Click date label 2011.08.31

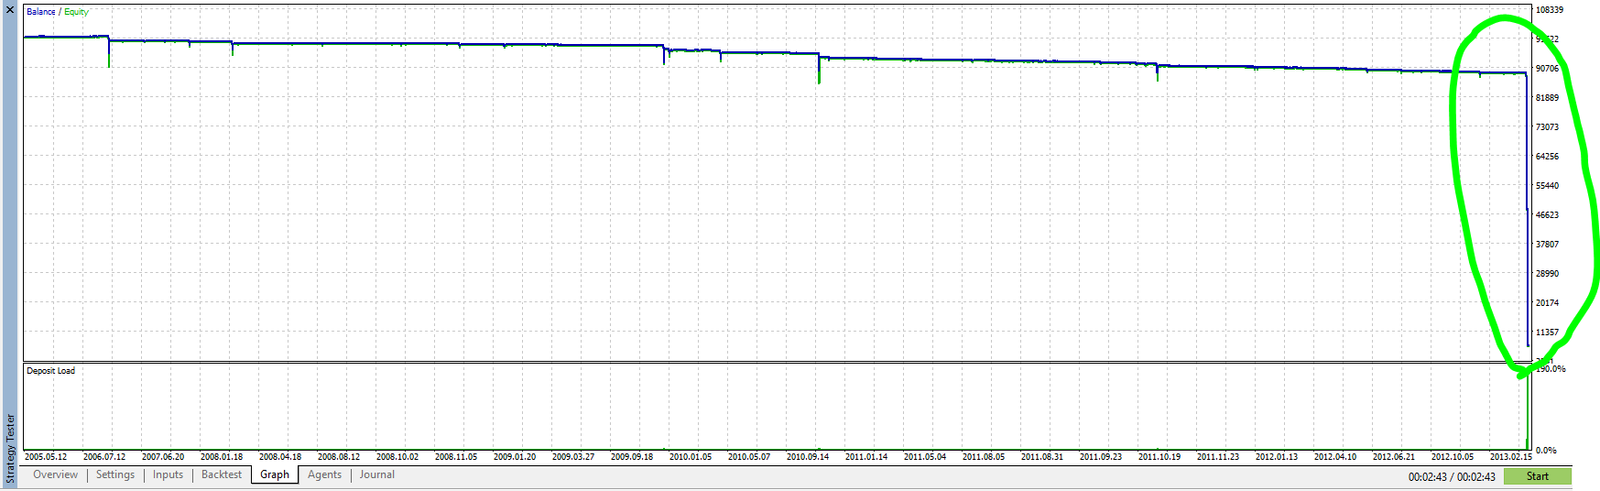coord(1042,457)
